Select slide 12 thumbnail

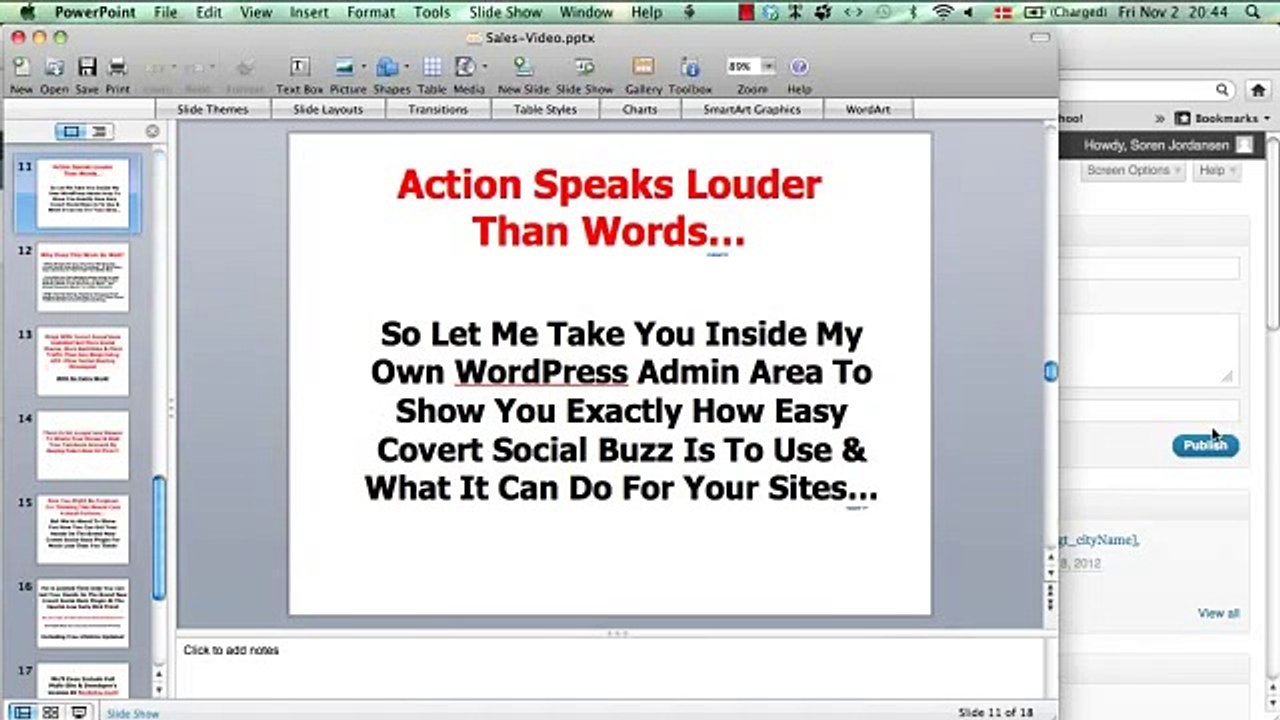[83, 278]
